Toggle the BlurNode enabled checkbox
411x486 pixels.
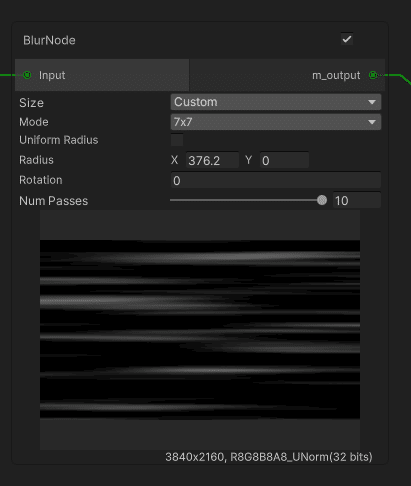click(347, 39)
